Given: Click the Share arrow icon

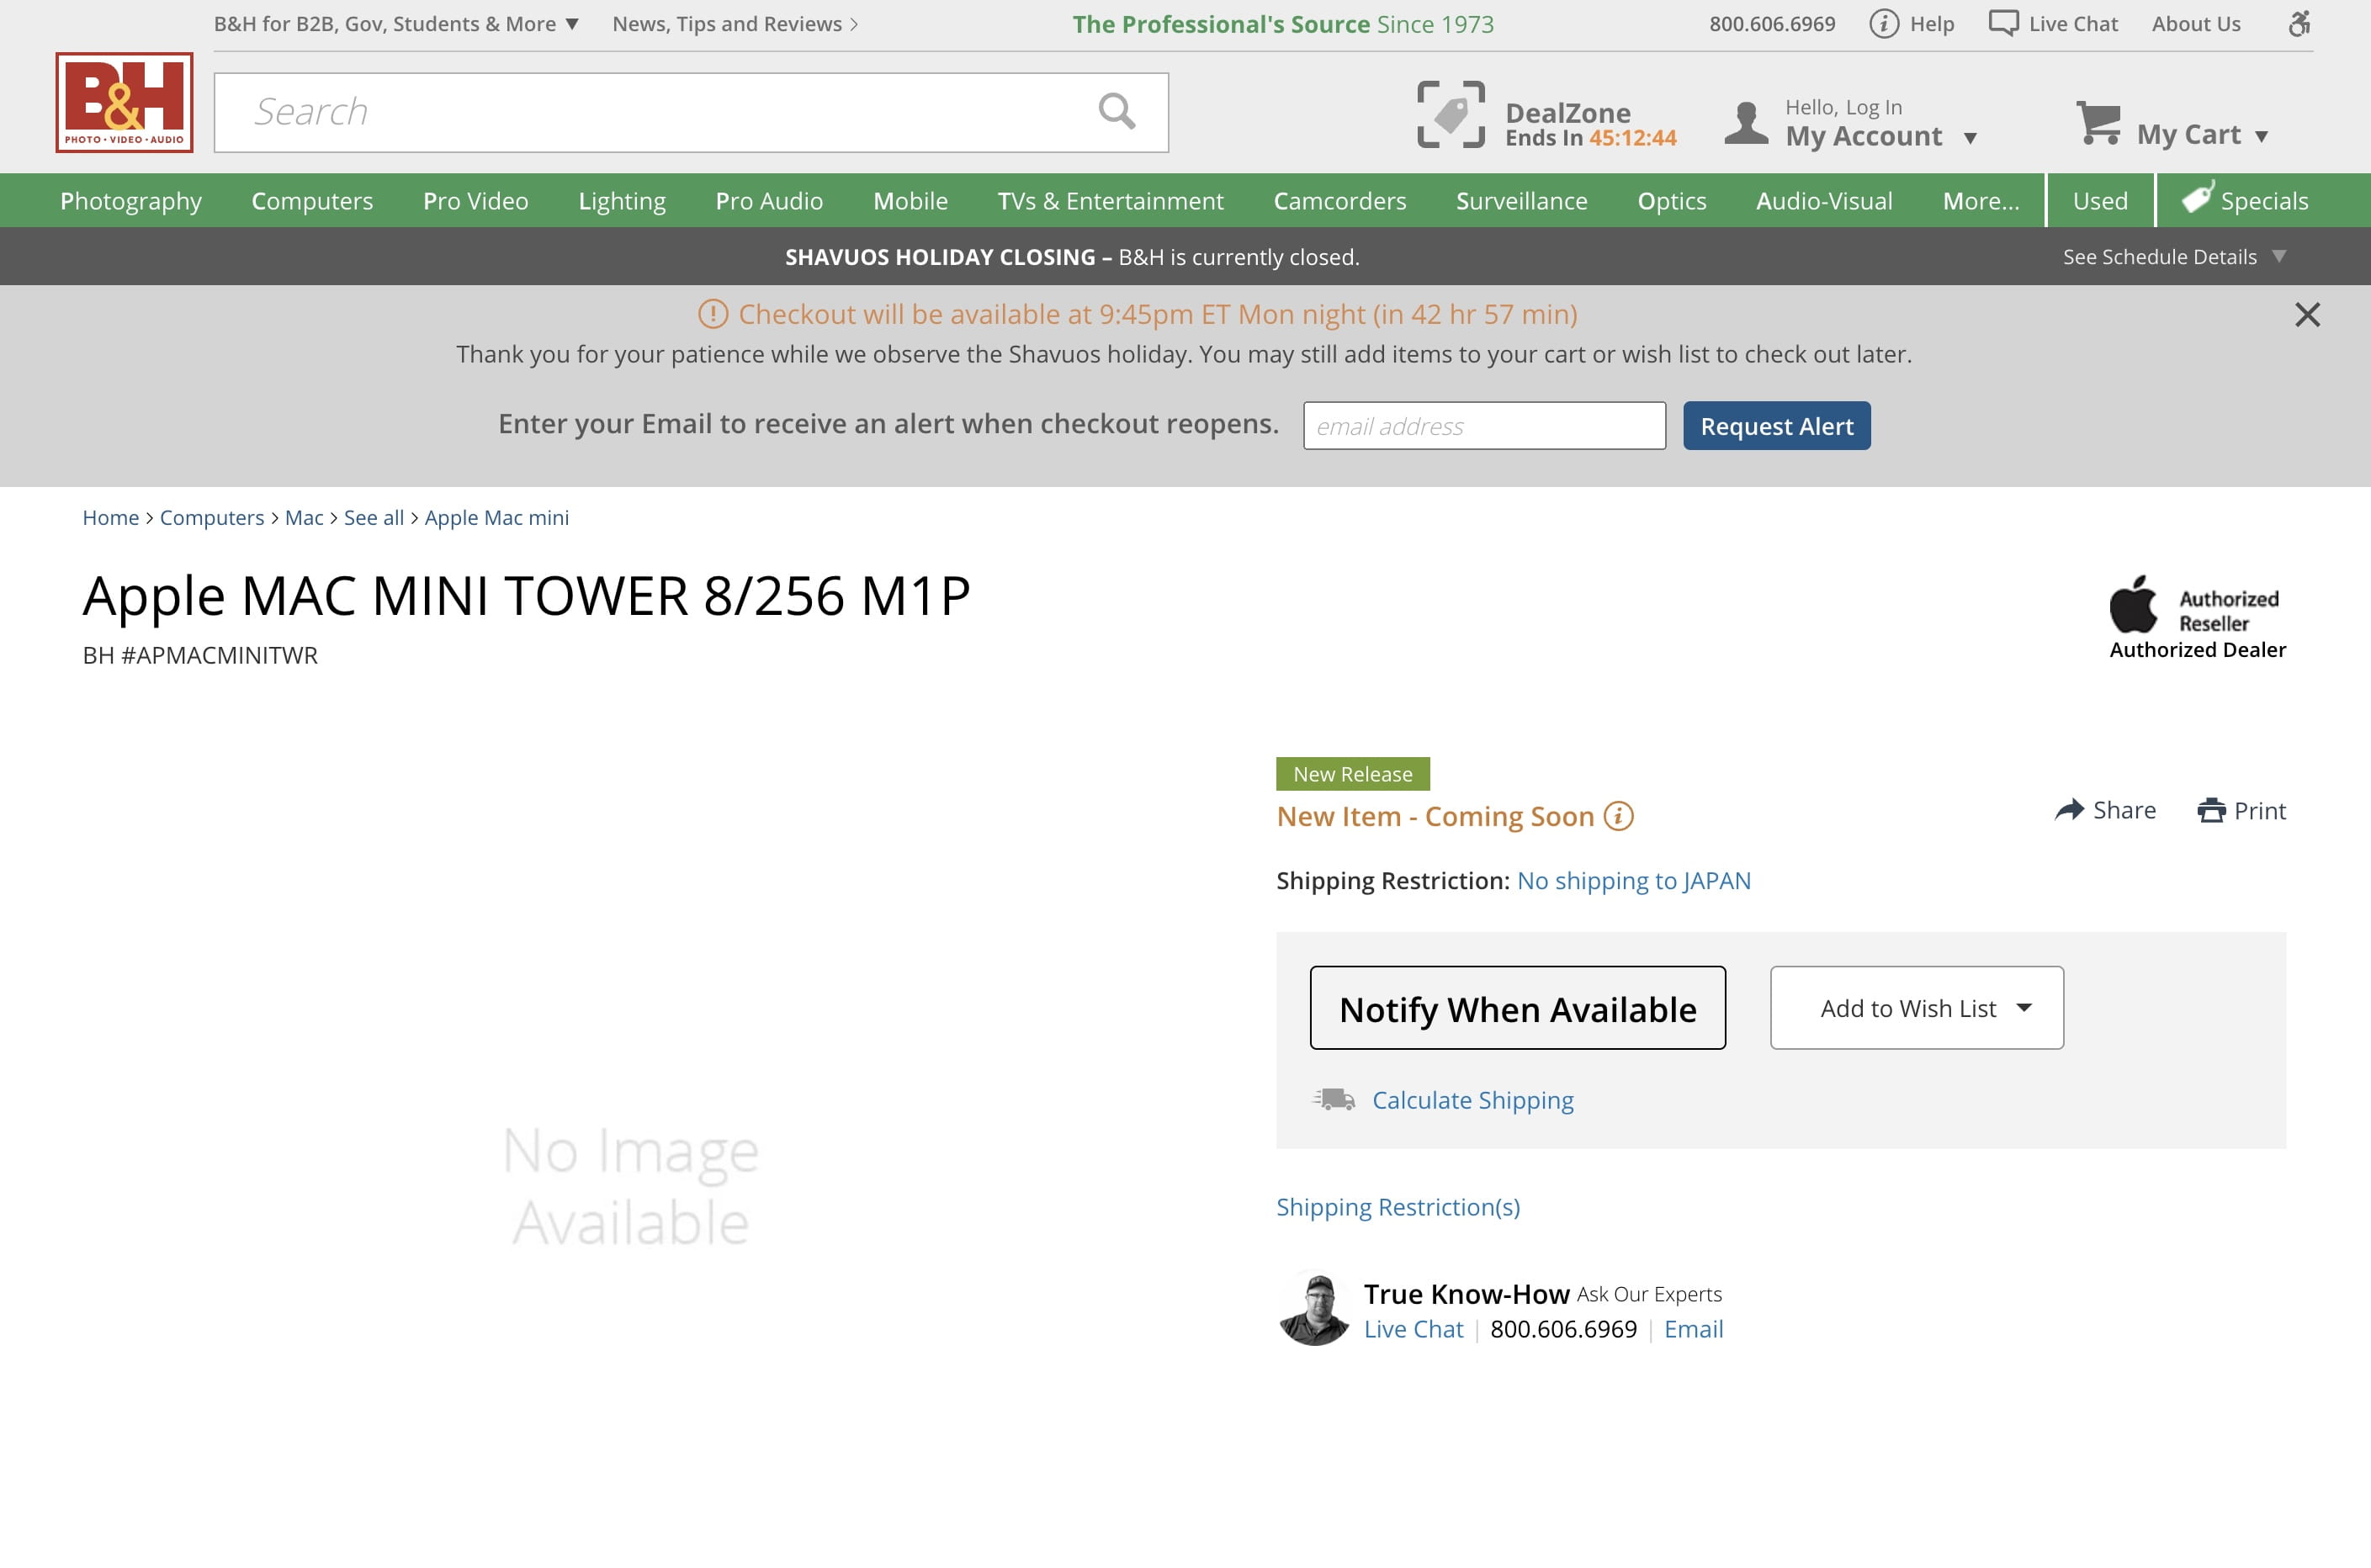Looking at the screenshot, I should click(2069, 810).
